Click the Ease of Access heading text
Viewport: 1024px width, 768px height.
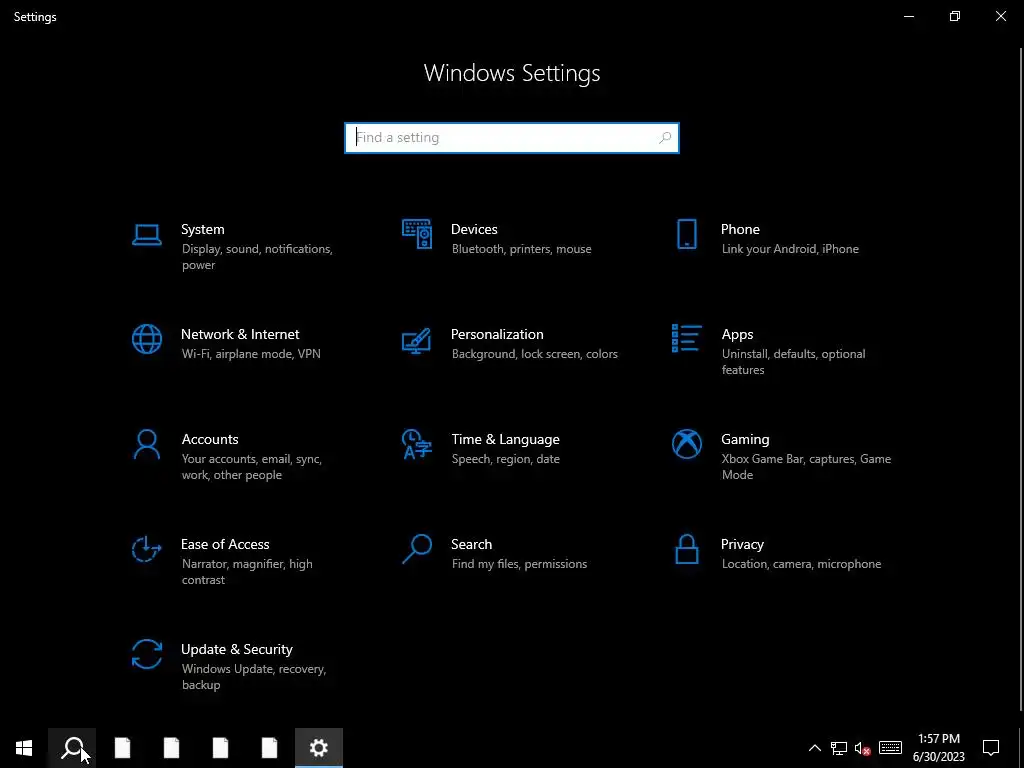225,545
